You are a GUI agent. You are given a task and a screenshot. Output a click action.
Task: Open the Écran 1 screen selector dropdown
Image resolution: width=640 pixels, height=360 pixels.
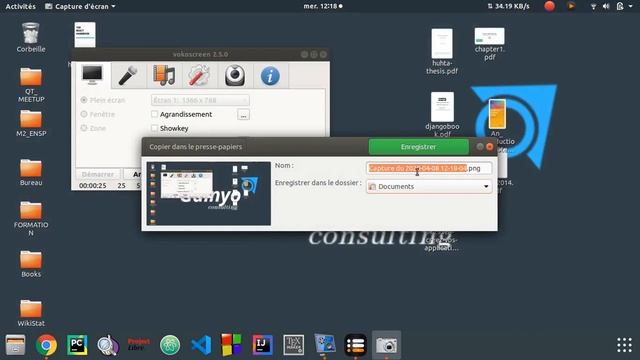[200, 100]
